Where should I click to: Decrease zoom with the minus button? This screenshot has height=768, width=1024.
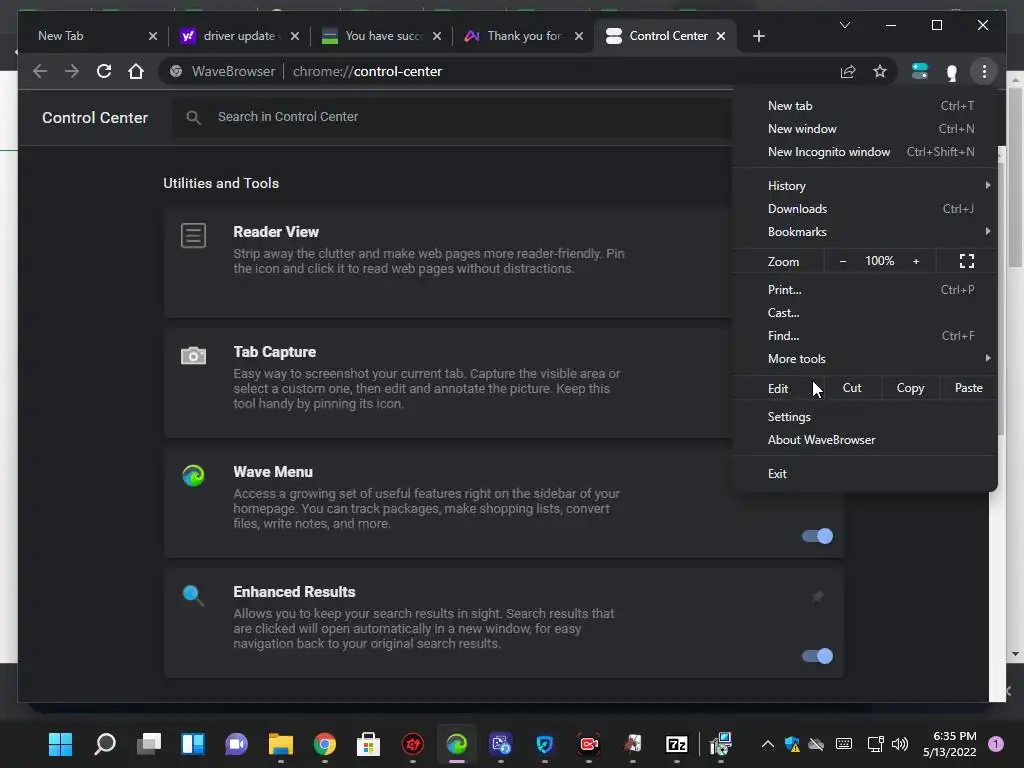click(x=842, y=261)
